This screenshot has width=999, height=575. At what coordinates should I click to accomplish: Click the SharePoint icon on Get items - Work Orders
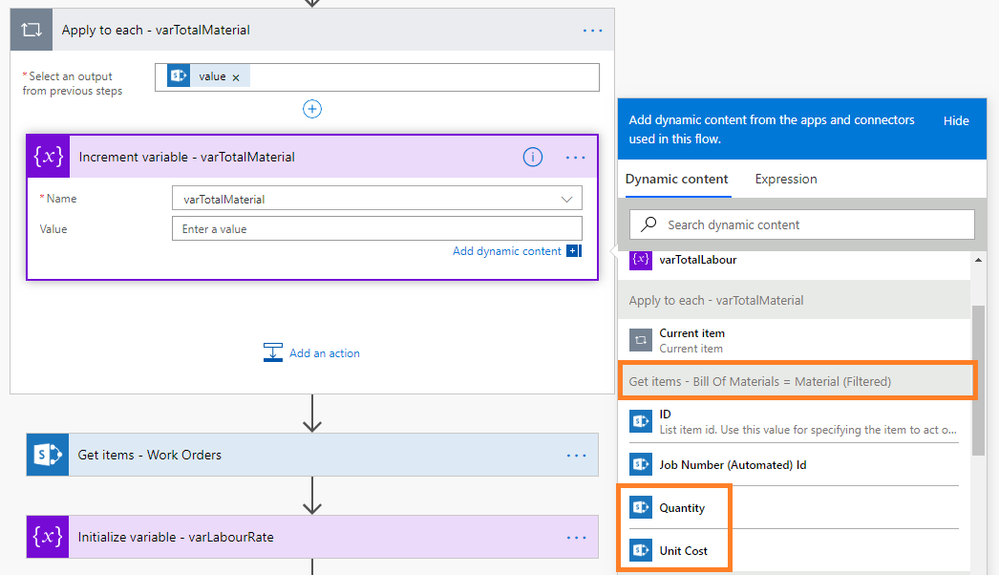click(48, 455)
